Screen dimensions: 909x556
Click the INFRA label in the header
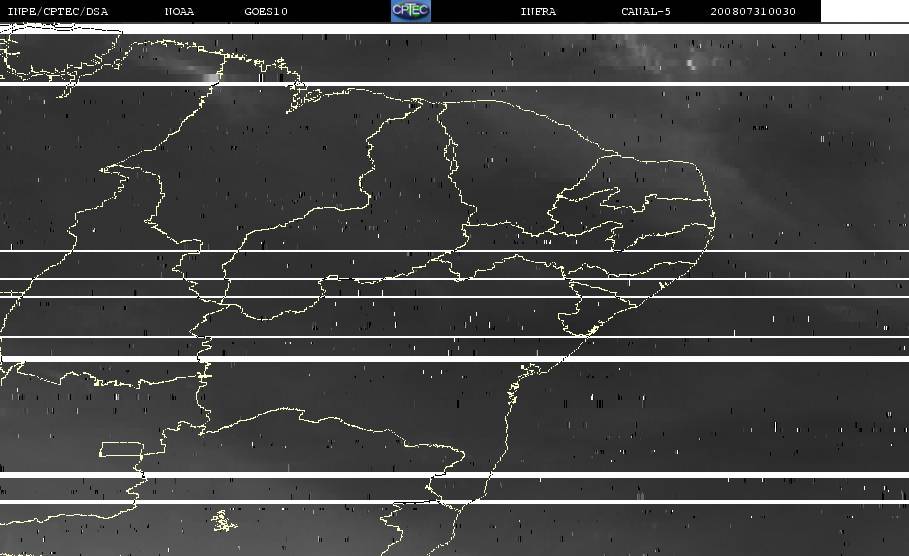point(538,12)
